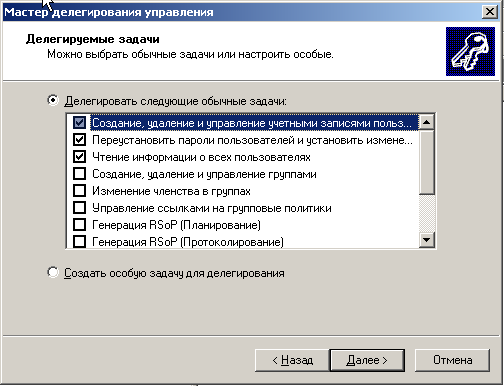Screen dimensions: 504x386
Task: Uncheck 'Переустановить пароли пользователей' checkbox
Action: click(79, 140)
